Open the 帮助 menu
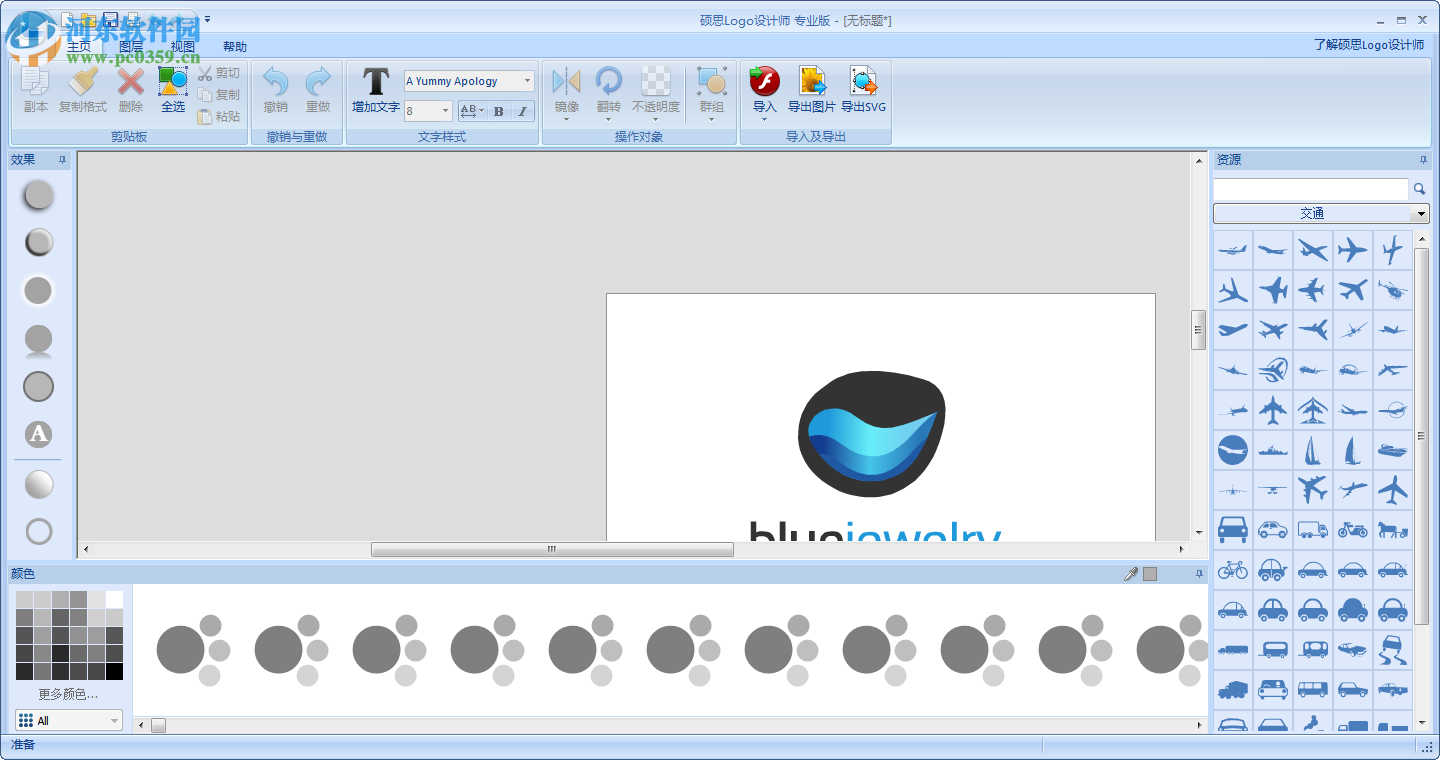The width and height of the screenshot is (1440, 760). [233, 45]
